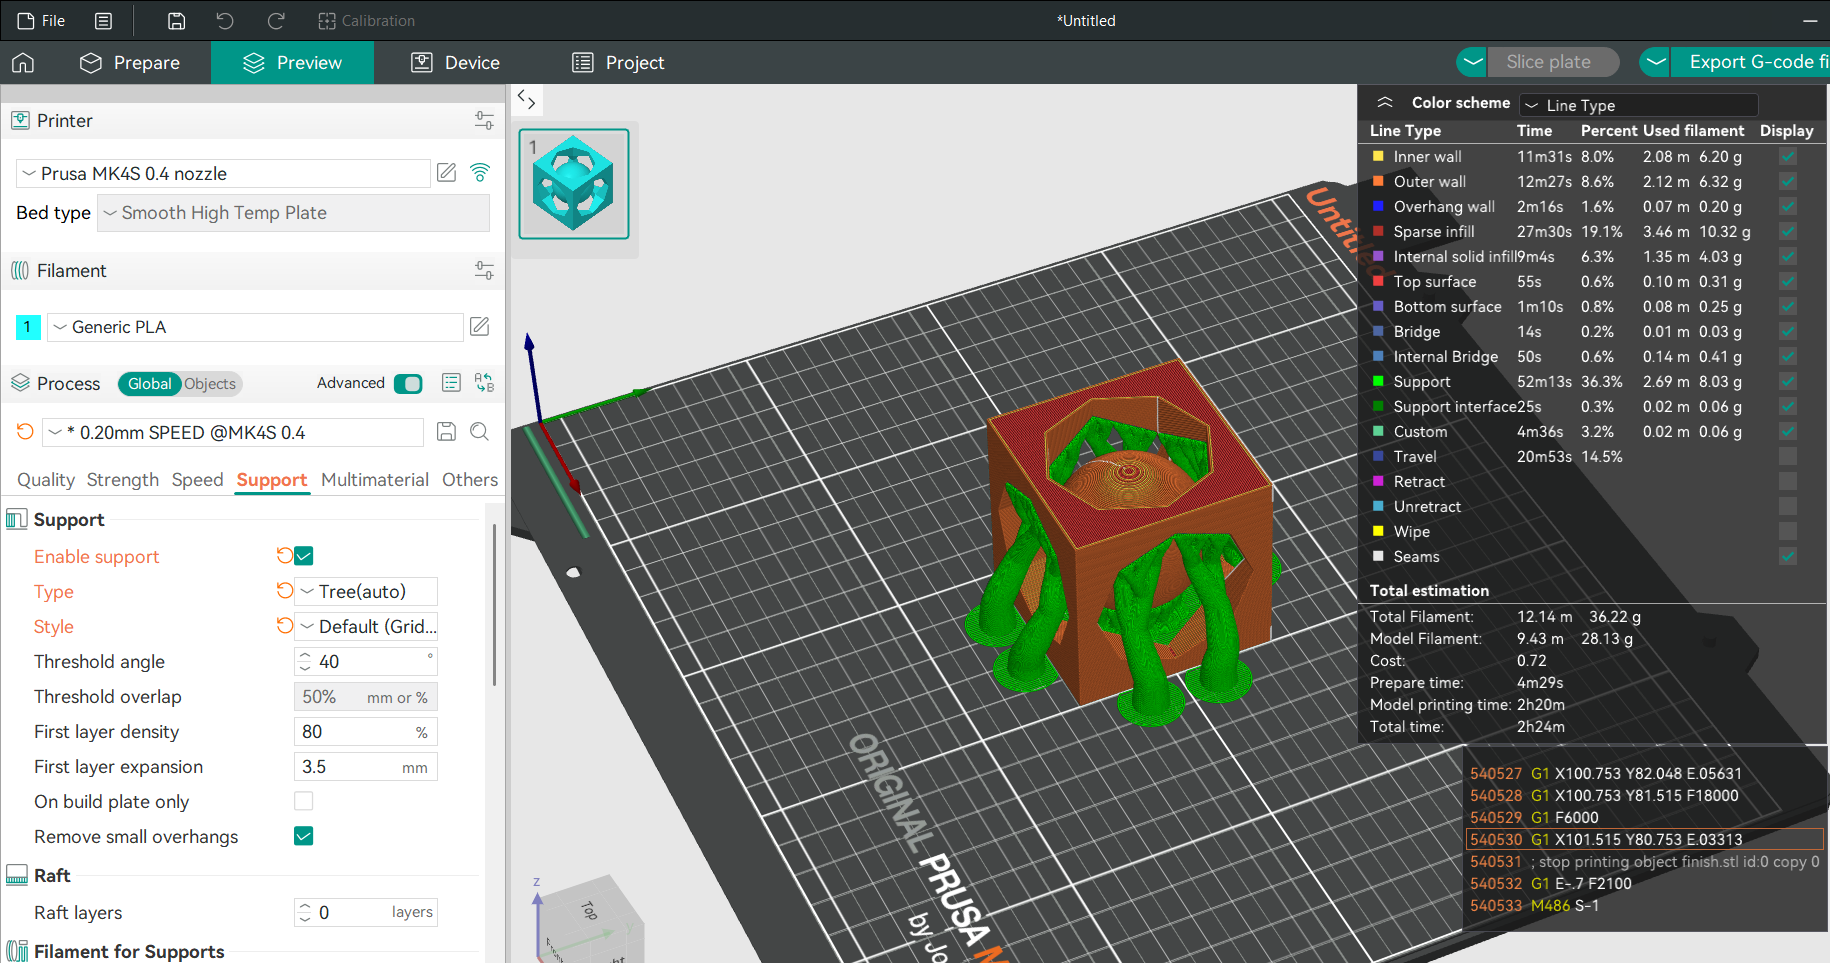Switch to the Preview tab
The image size is (1830, 963).
pos(292,63)
